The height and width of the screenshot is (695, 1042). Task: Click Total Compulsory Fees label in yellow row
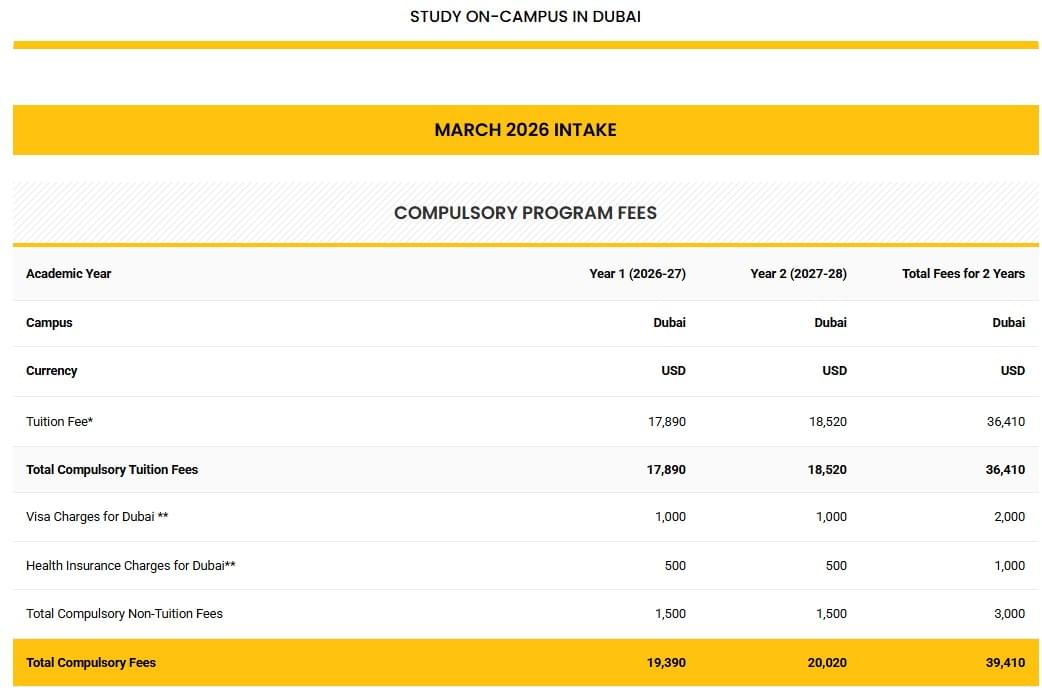click(91, 663)
